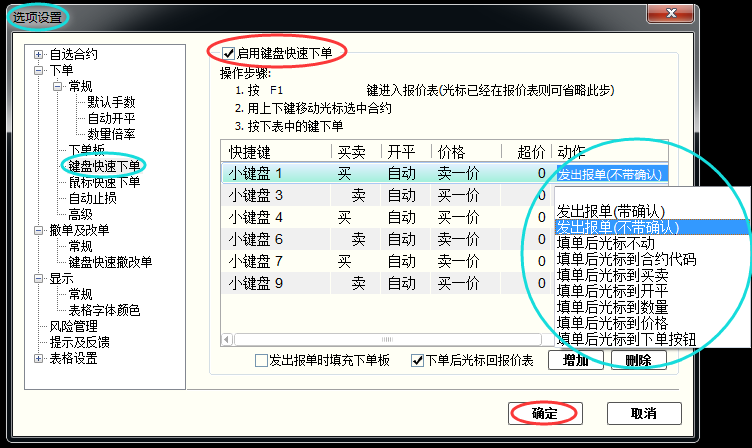Select 默认手数 in the tree

coord(111,102)
